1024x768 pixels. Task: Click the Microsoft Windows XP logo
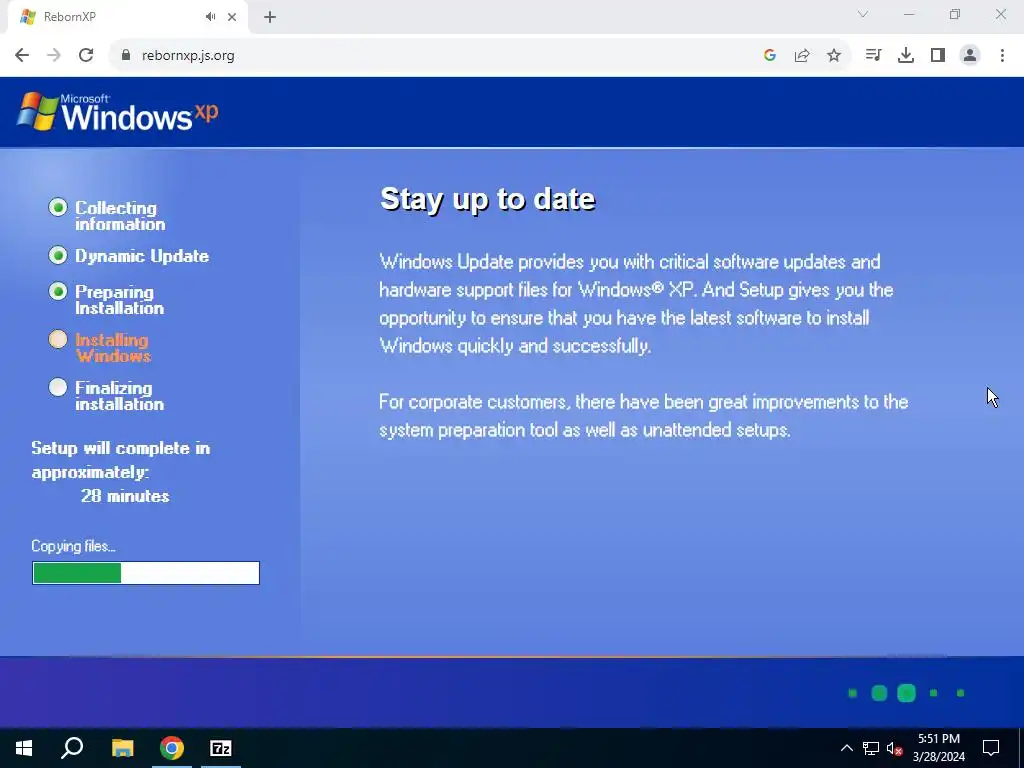[x=118, y=112]
